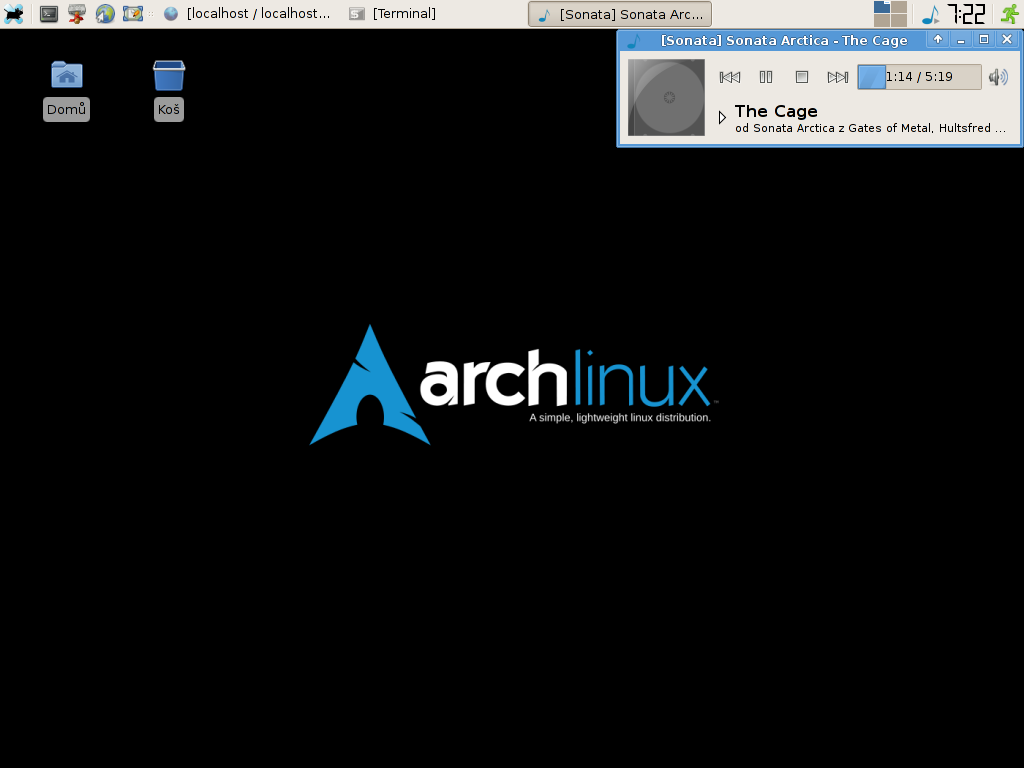The image size is (1024, 768).
Task: Click The Cage song title
Action: 776,111
